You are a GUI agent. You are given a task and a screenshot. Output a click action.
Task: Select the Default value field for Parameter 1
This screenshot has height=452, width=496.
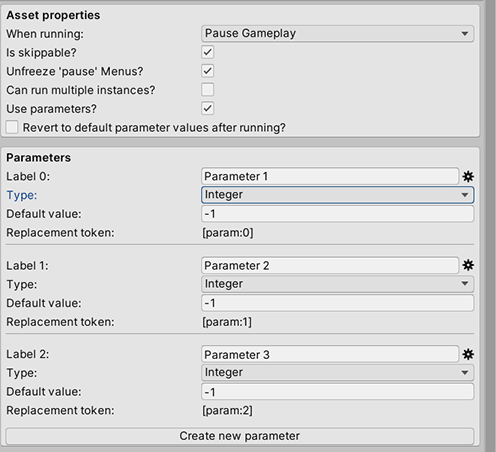click(337, 214)
